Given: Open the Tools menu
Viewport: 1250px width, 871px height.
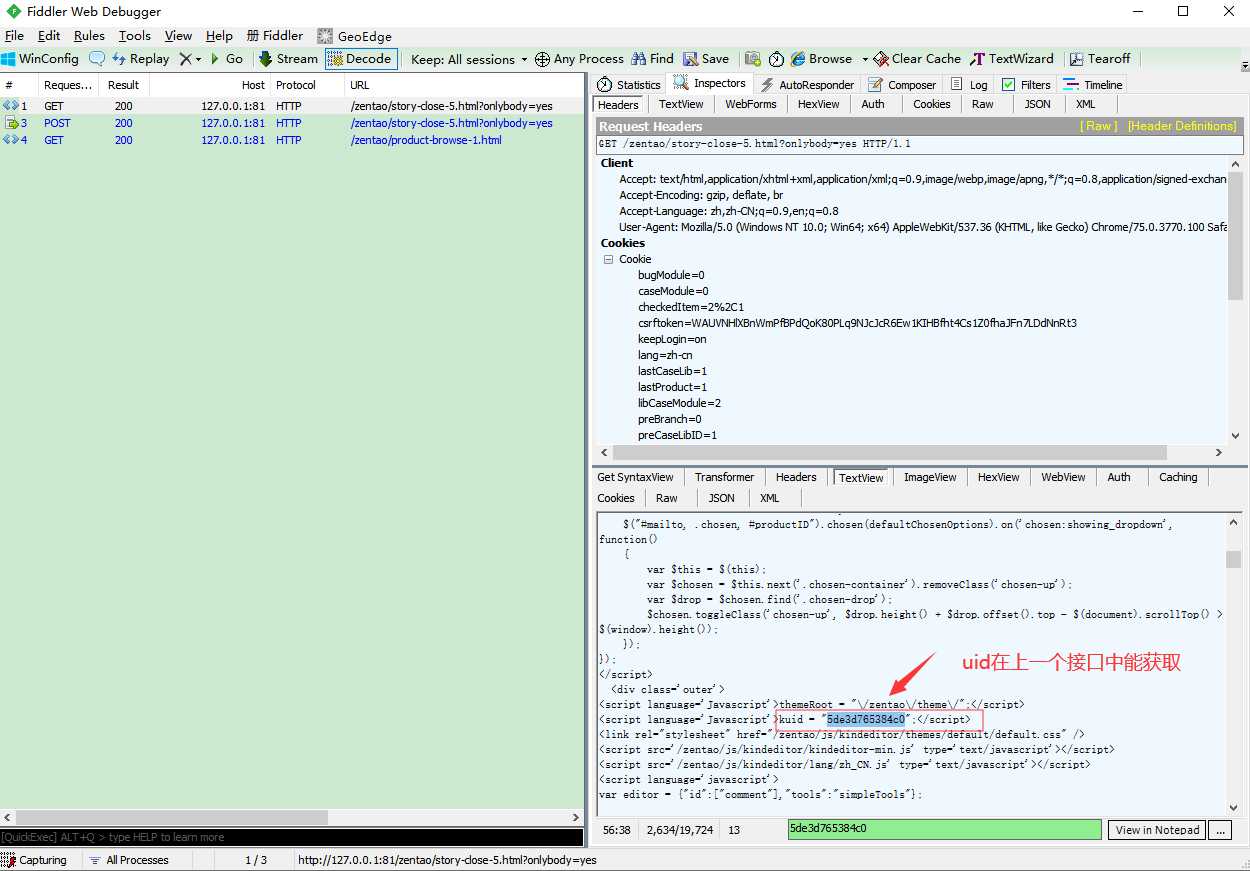Looking at the screenshot, I should click(x=135, y=35).
